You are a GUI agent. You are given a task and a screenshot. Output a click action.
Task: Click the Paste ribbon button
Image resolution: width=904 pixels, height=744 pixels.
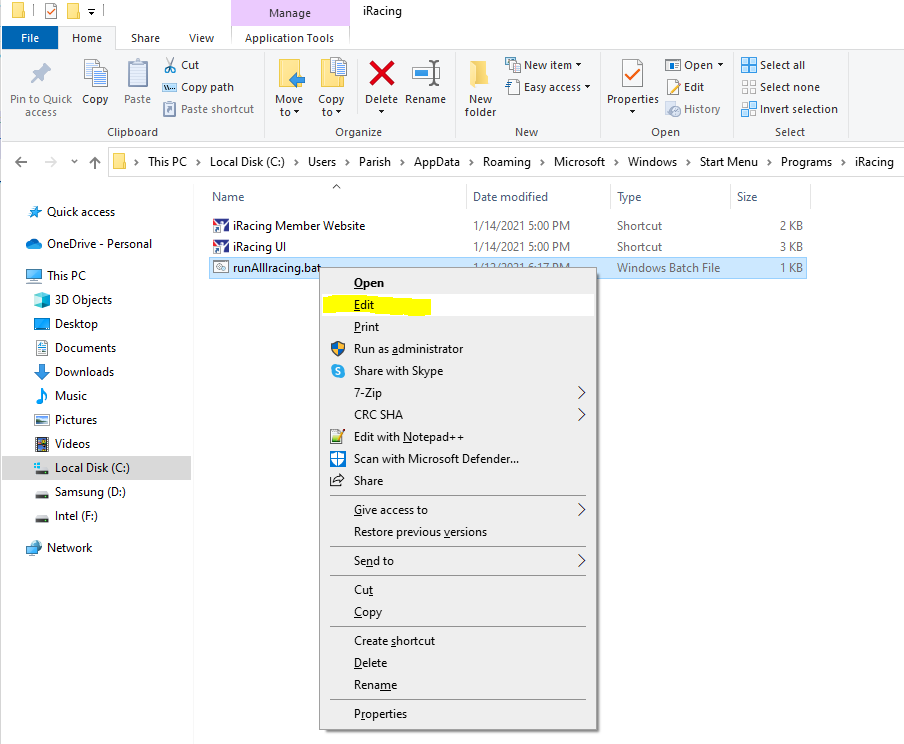[137, 82]
